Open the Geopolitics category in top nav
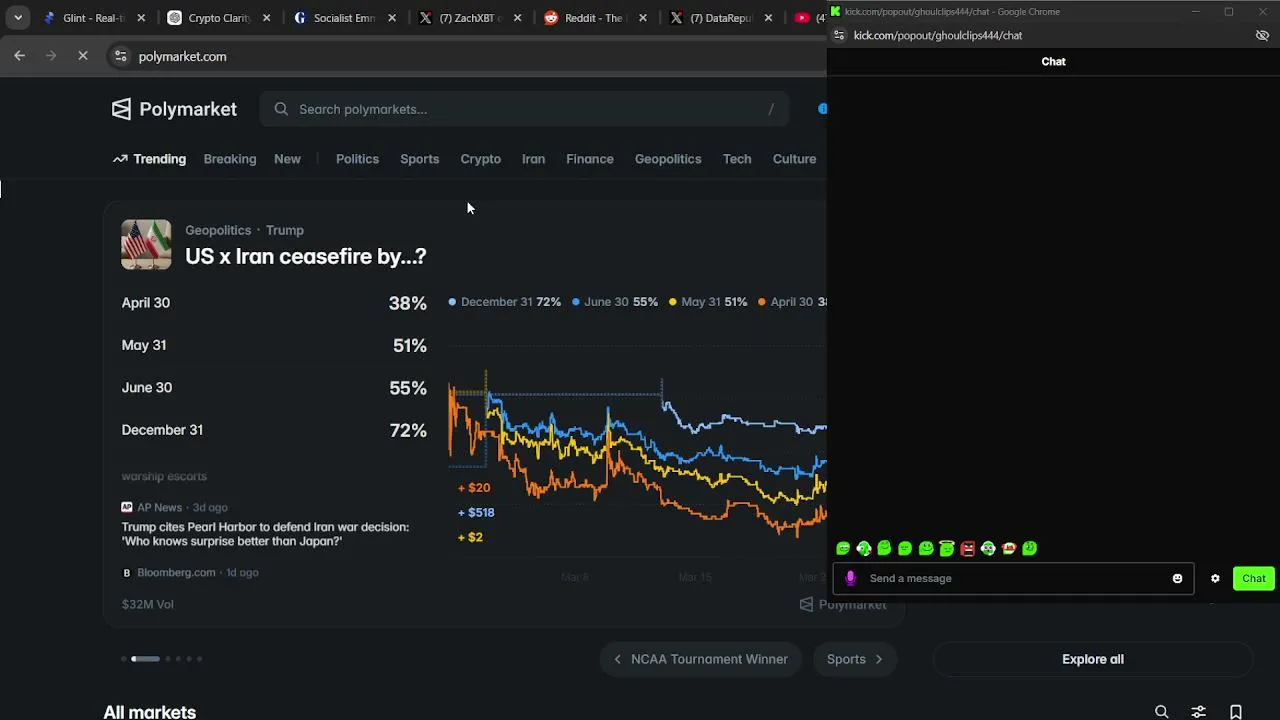 click(668, 159)
